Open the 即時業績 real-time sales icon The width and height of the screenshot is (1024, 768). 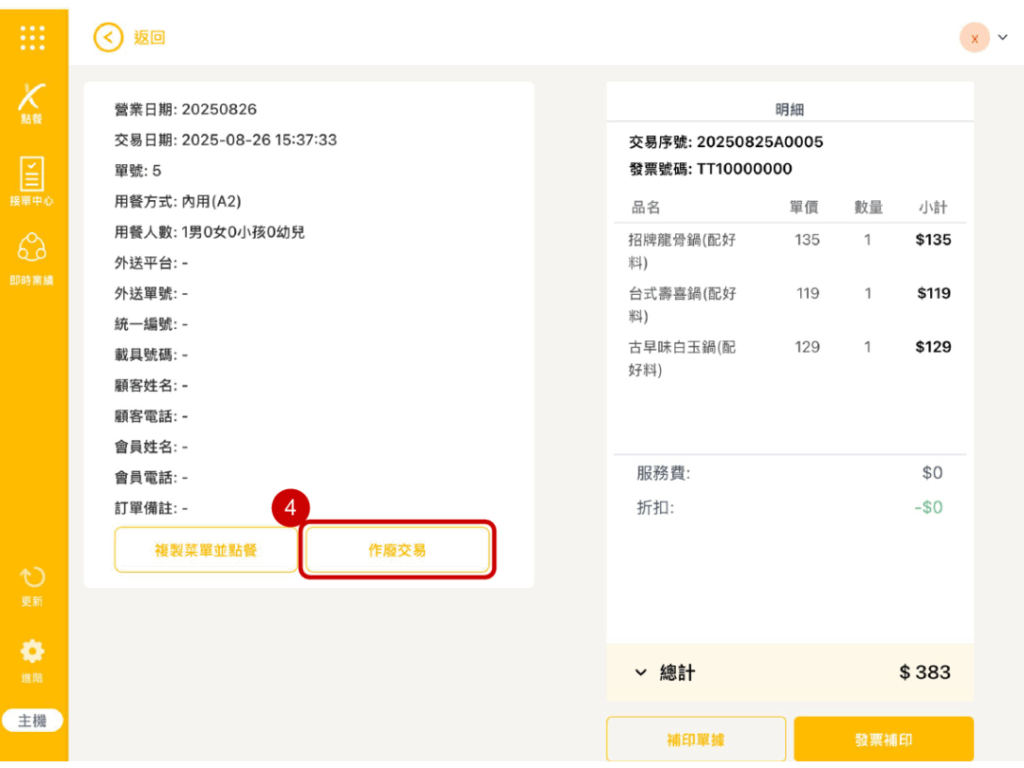(33, 250)
